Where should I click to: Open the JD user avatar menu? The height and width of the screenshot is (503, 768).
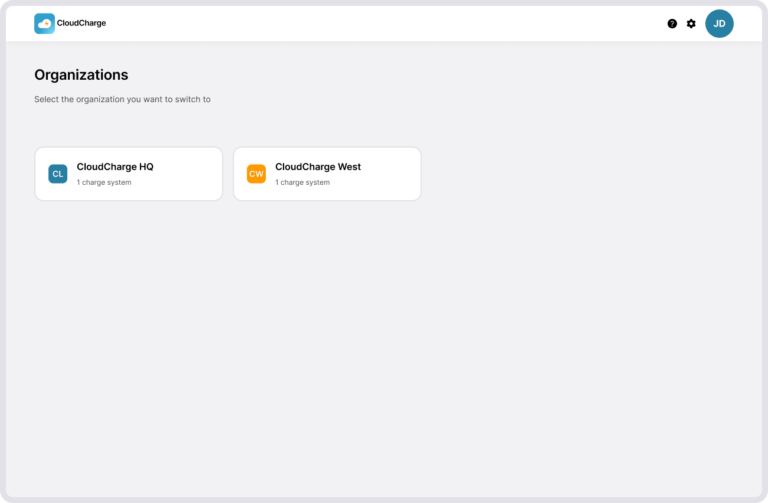(x=719, y=24)
